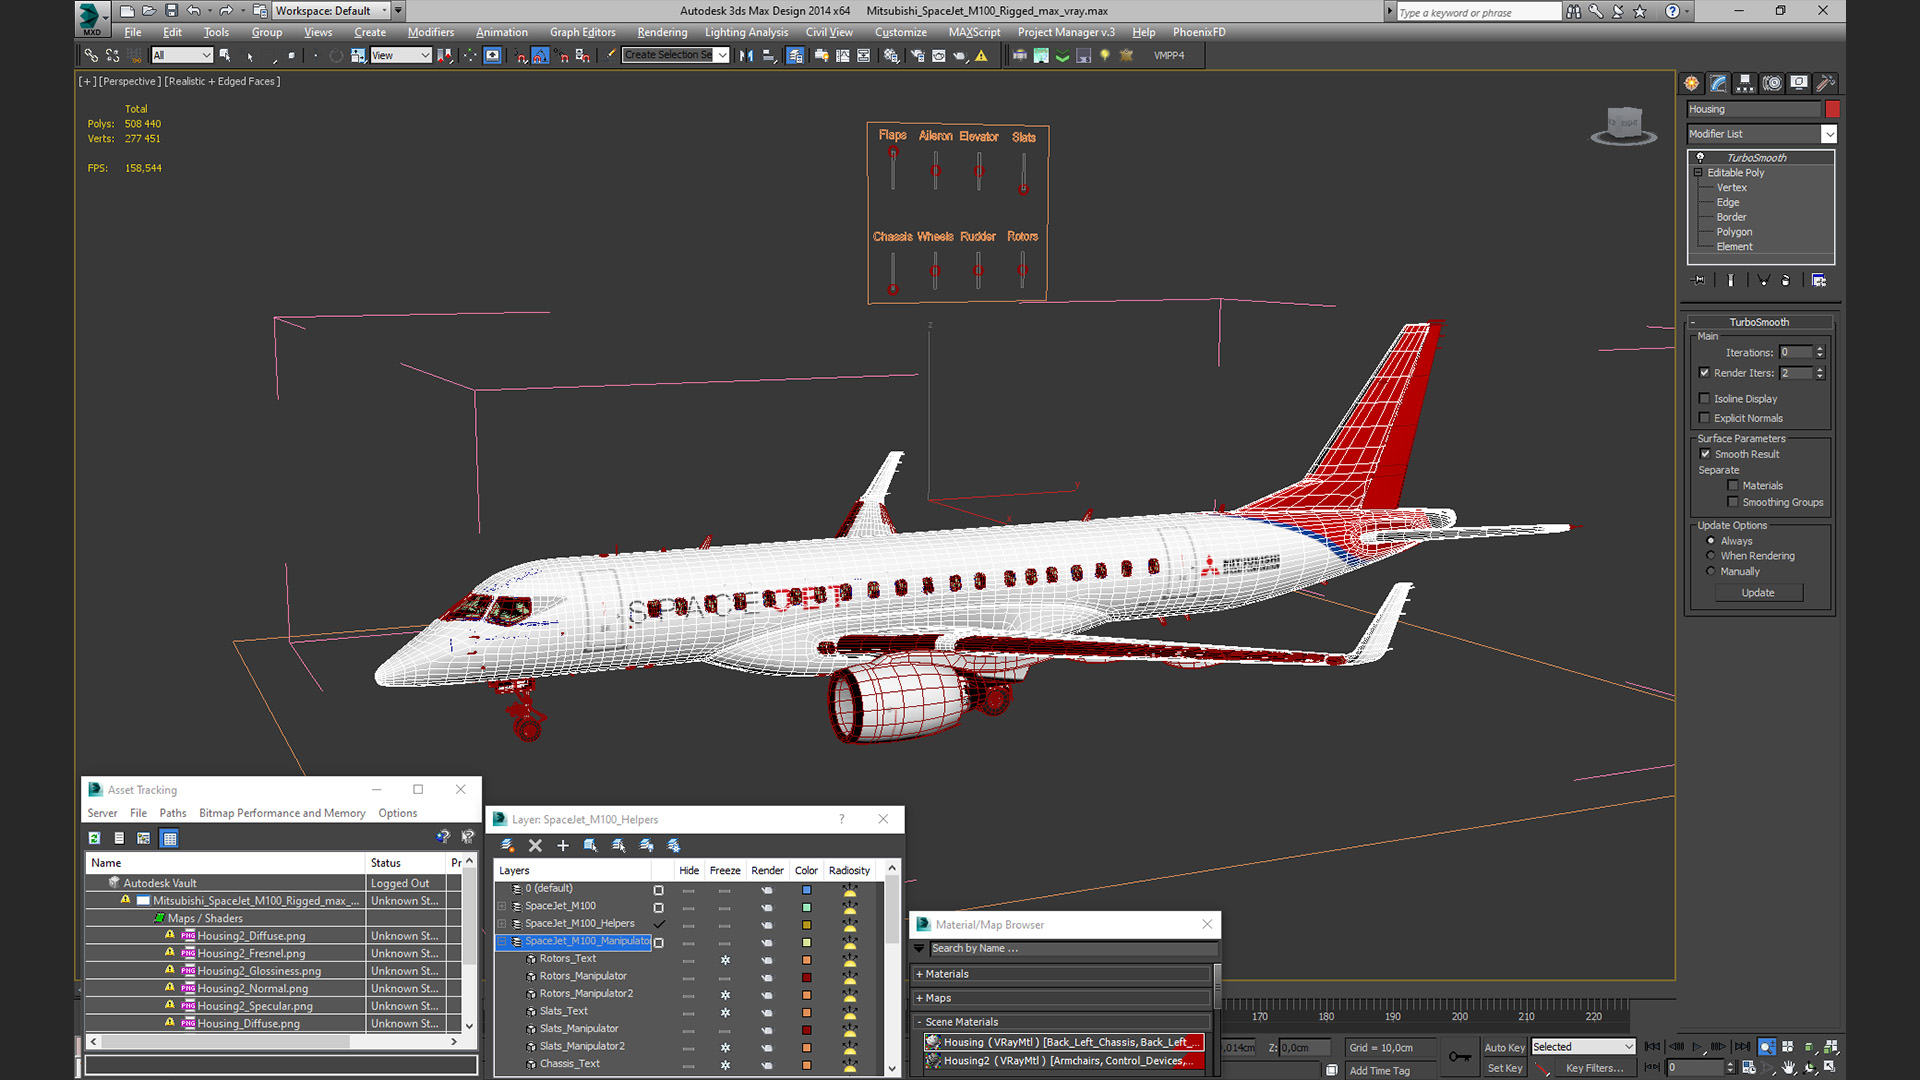Open the MAXScript menu
Screen dimensions: 1920x1080
click(x=974, y=32)
